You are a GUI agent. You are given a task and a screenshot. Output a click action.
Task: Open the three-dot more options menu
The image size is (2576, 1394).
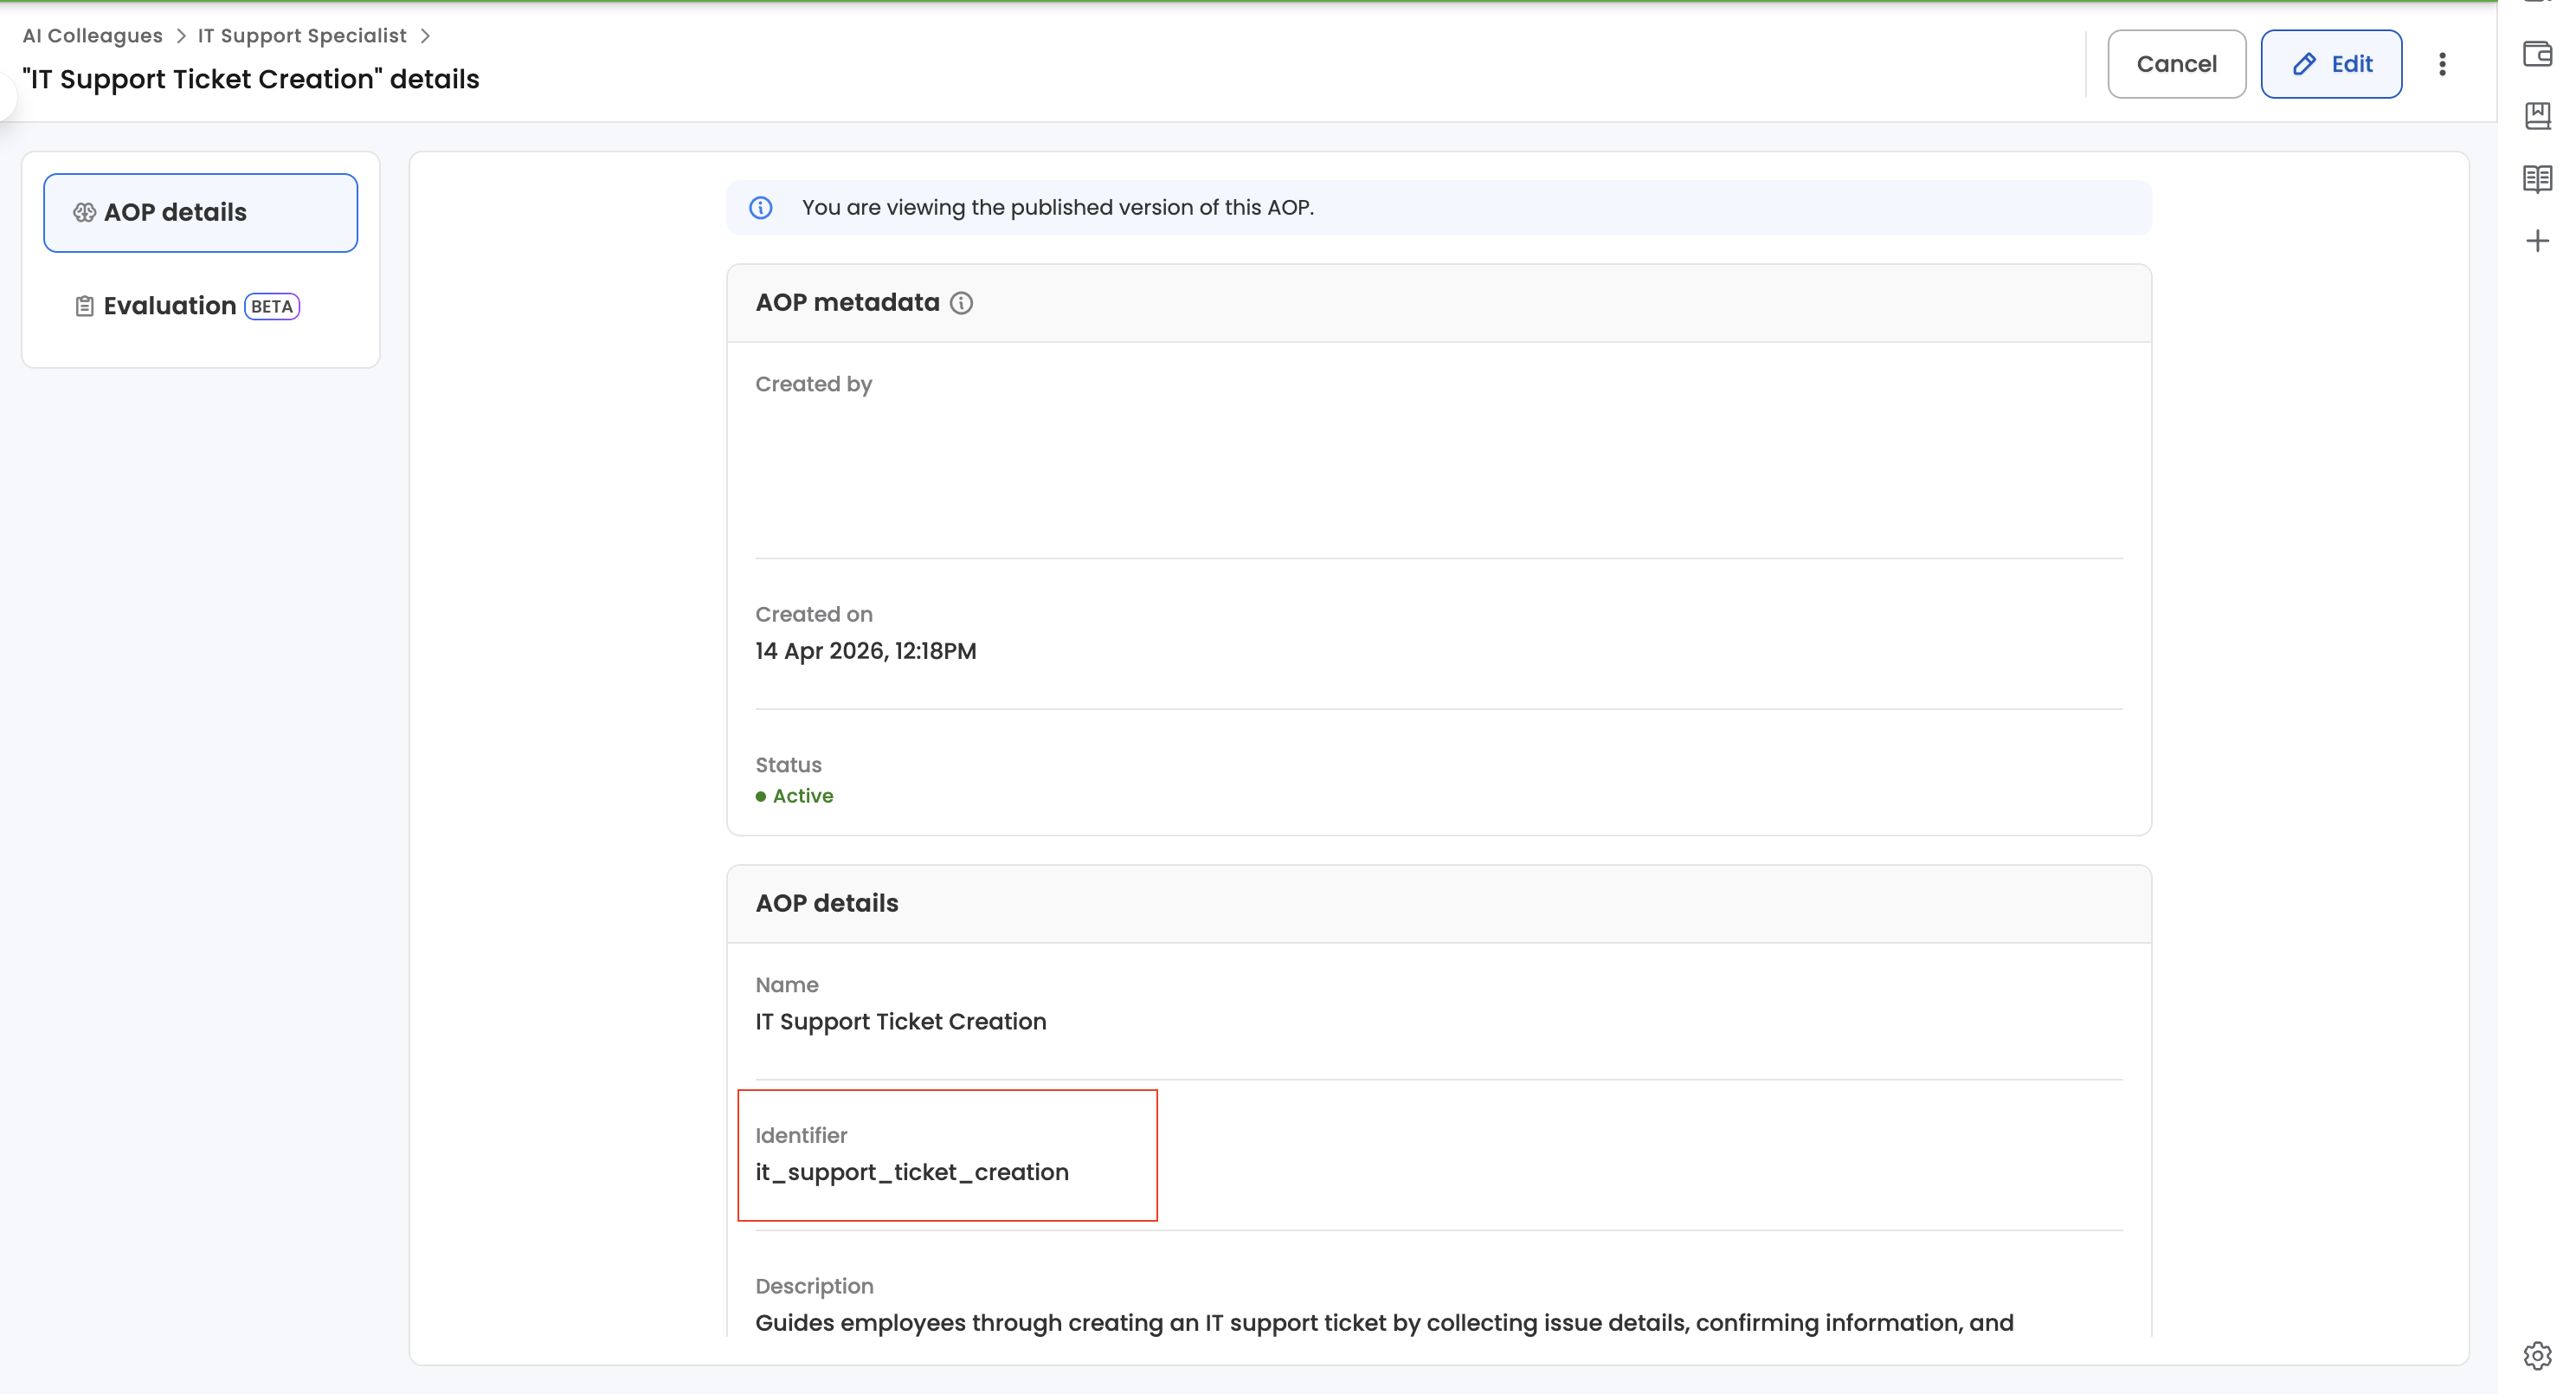[x=2442, y=64]
